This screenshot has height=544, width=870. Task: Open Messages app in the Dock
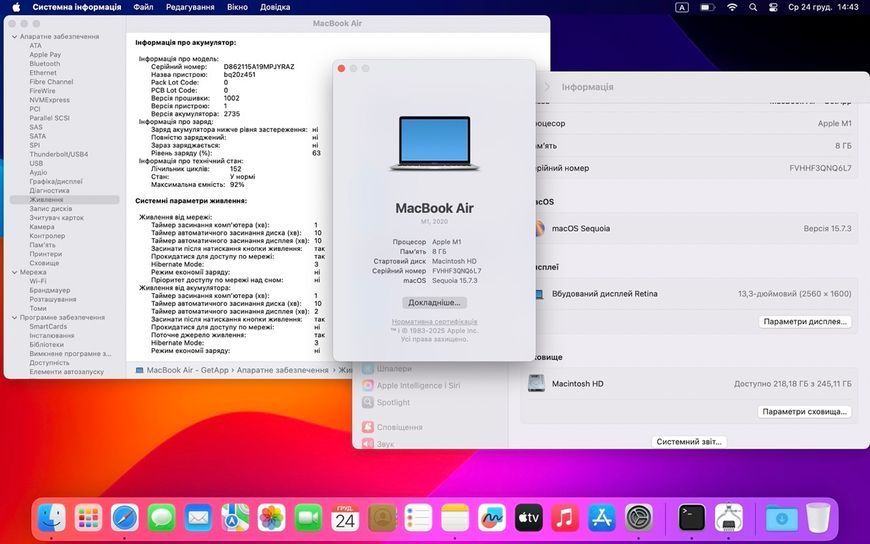point(161,518)
